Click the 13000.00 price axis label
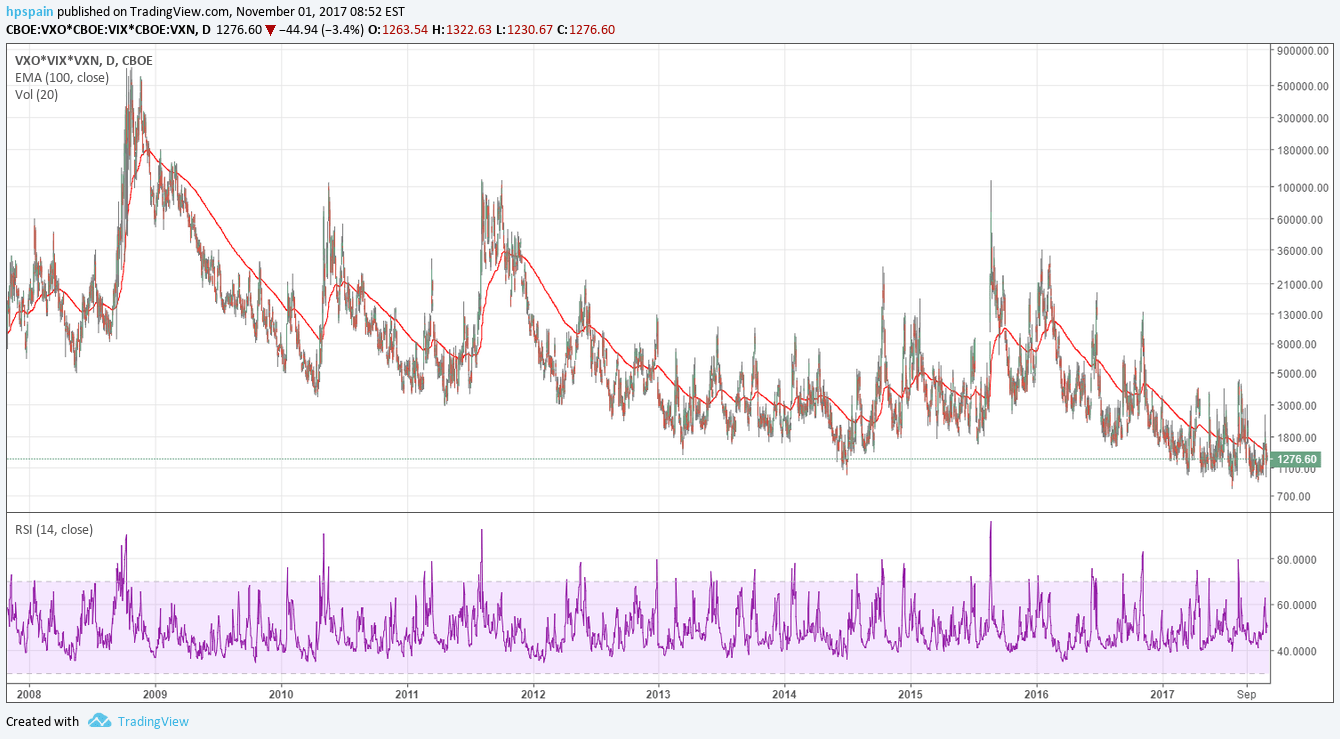 click(1301, 314)
